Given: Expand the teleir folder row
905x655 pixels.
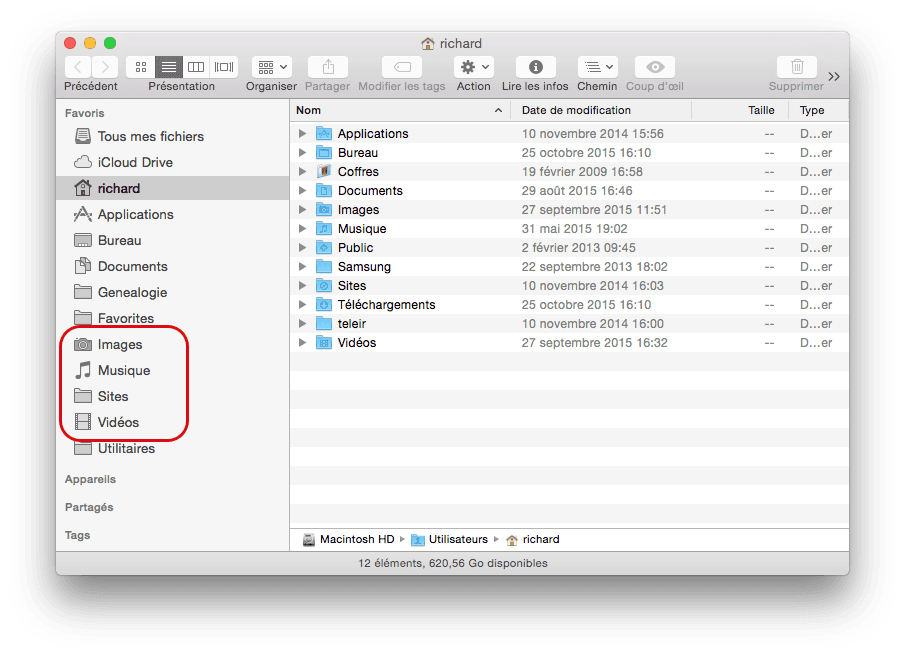Looking at the screenshot, I should (x=302, y=324).
